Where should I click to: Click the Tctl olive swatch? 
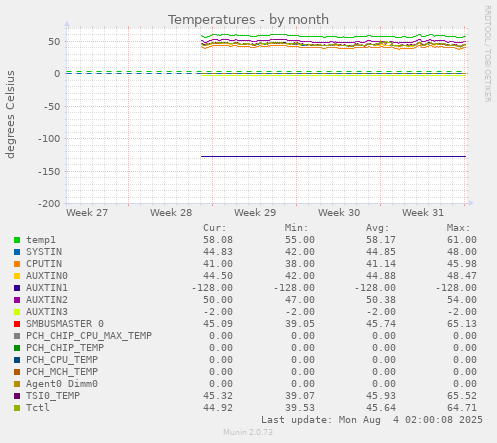pyautogui.click(x=17, y=408)
